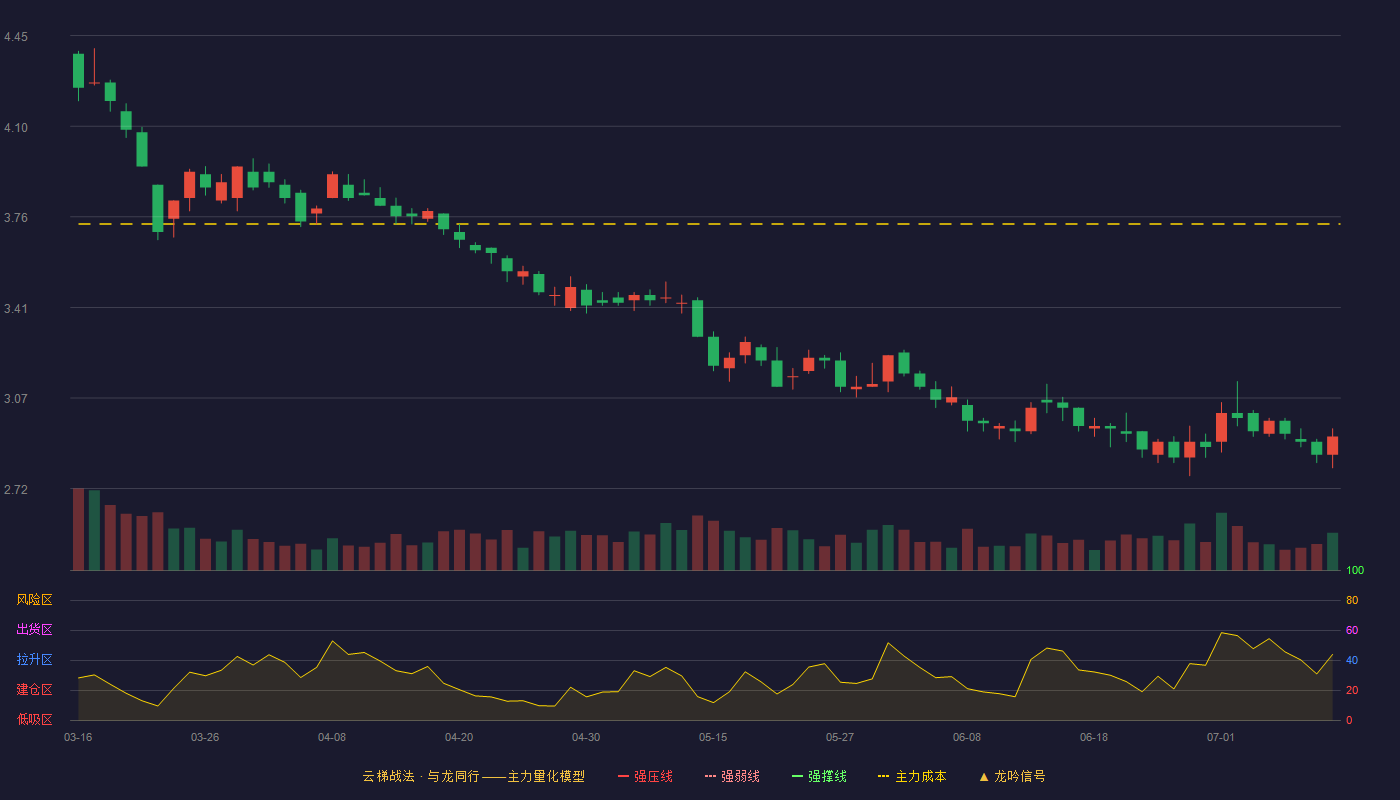The width and height of the screenshot is (1400, 800).
Task: Click the tall red candlestick near 07-01
Action: (1221, 427)
